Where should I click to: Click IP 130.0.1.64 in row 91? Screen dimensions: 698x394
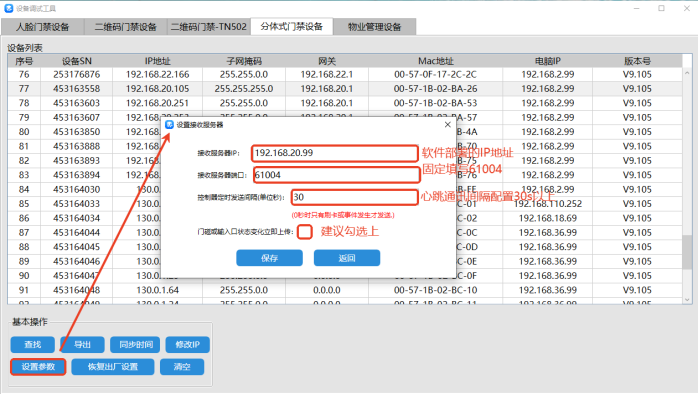coord(158,290)
